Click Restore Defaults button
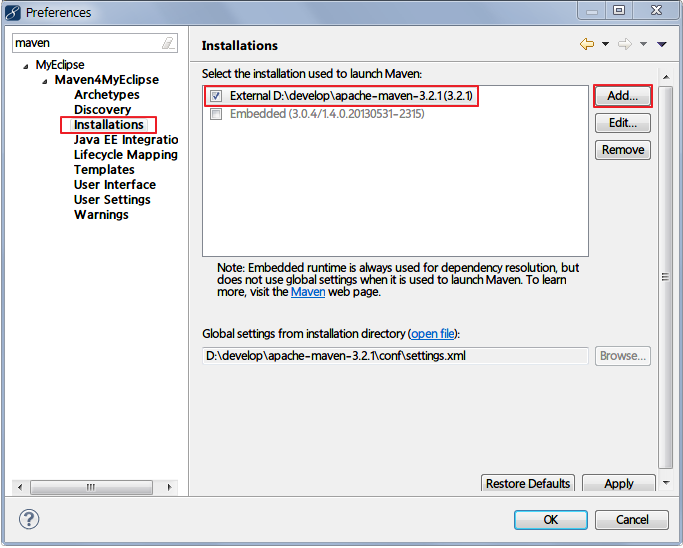 (527, 483)
